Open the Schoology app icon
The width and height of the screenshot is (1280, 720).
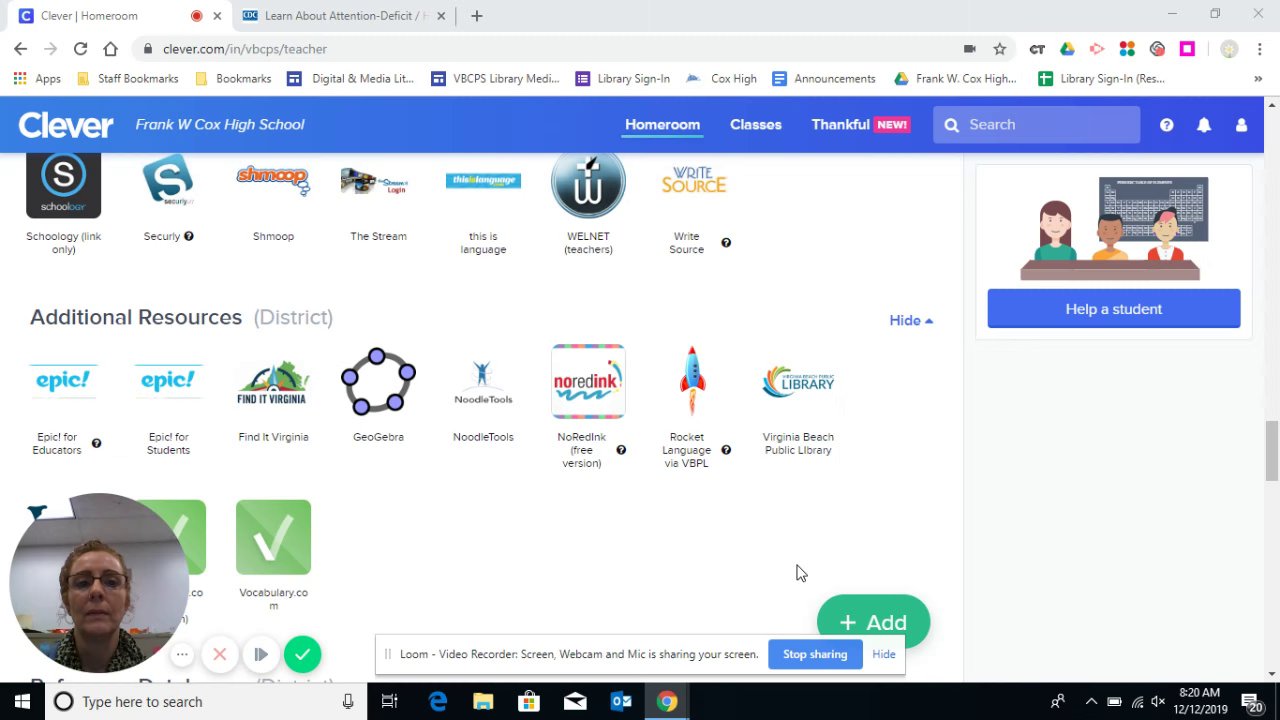(x=63, y=186)
